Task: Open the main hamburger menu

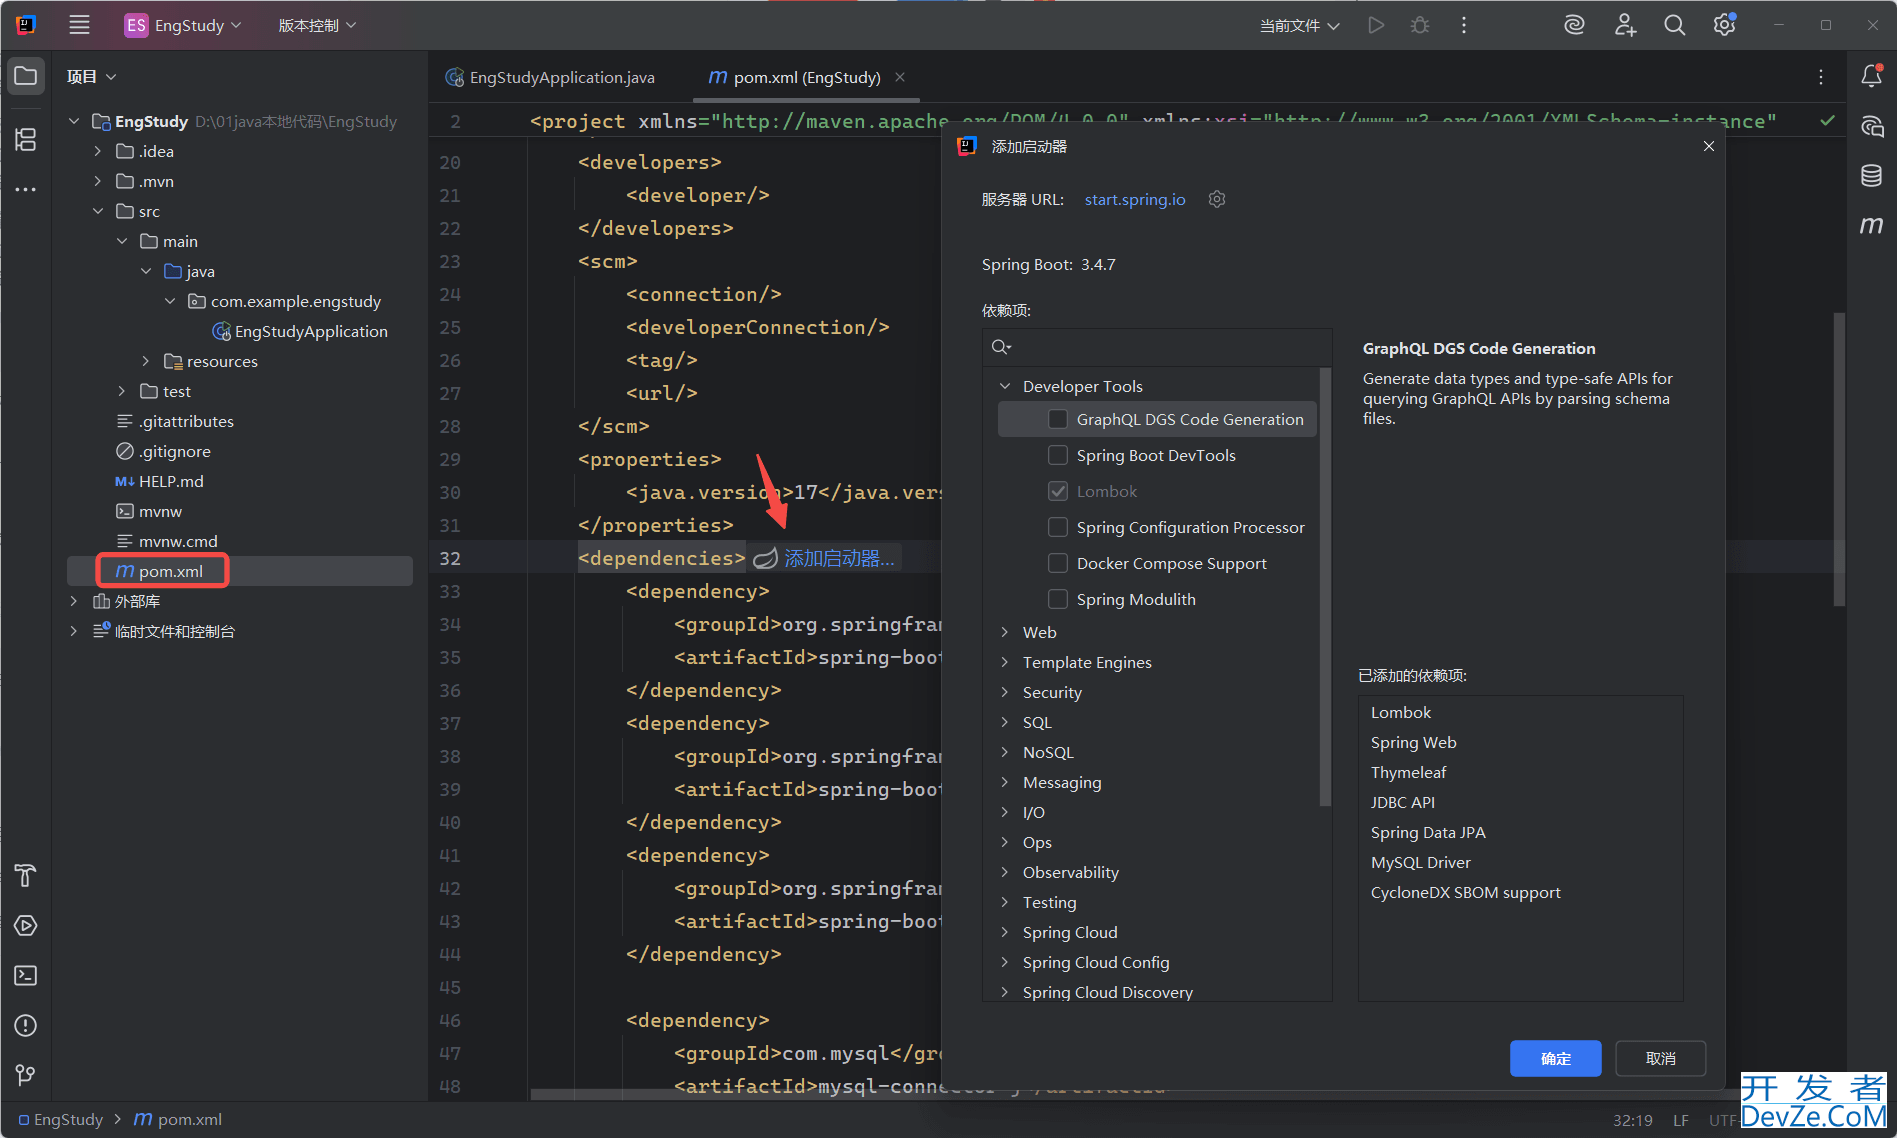Action: pyautogui.click(x=79, y=25)
